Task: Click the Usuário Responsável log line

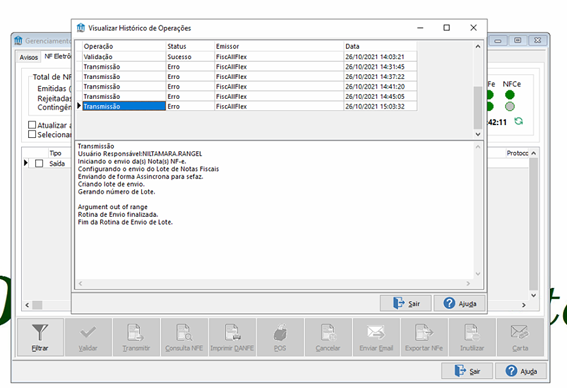Action: tap(140, 154)
